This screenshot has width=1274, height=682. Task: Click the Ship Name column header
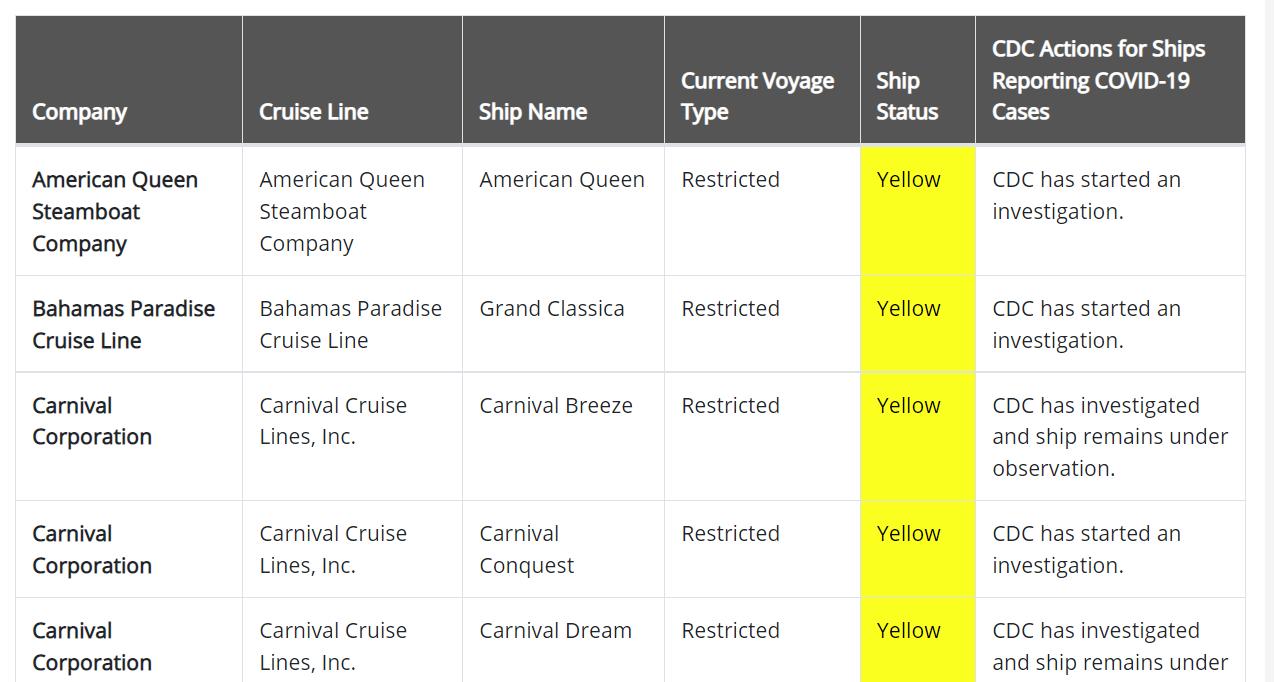563,80
